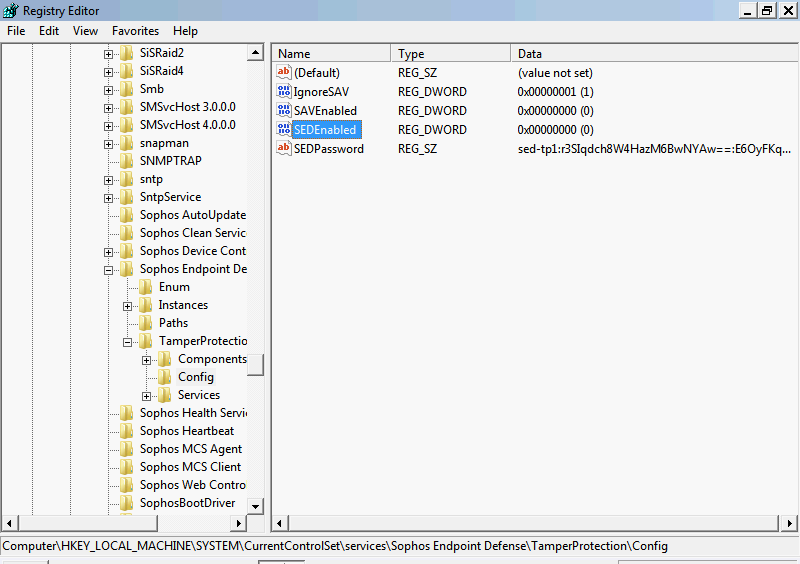Expand the Components subkey
800x564 pixels.
146,360
